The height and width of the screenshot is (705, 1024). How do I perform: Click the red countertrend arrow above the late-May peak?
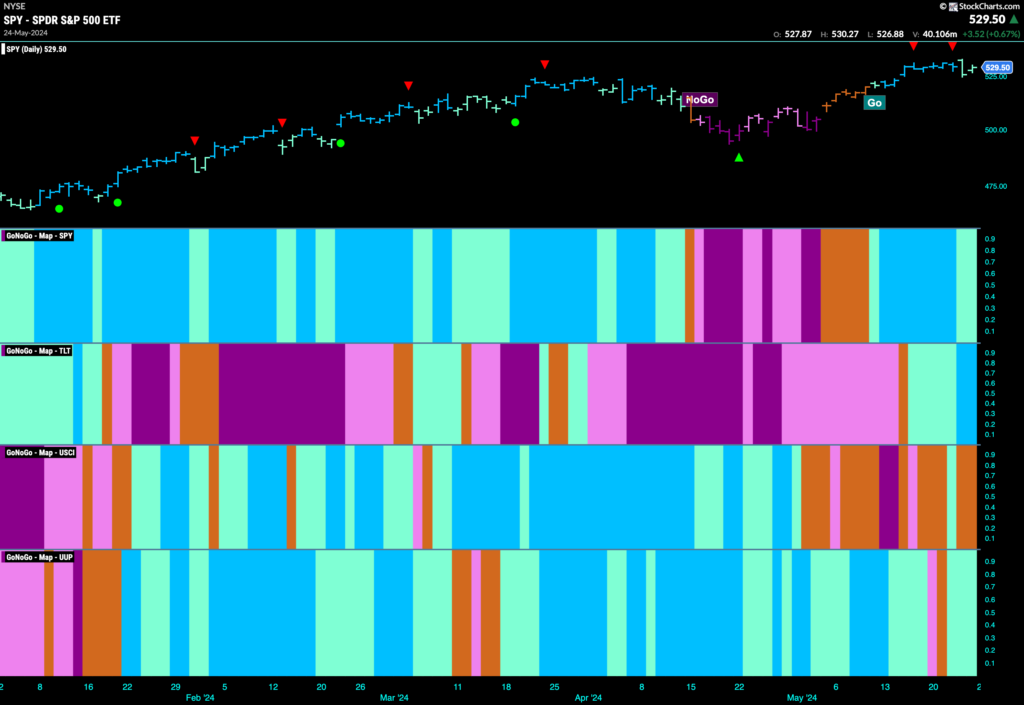(913, 45)
